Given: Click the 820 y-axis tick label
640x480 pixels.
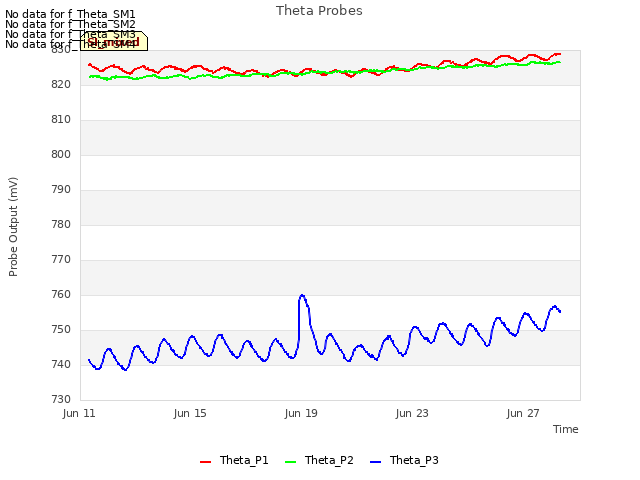Looking at the screenshot, I should [61, 84].
